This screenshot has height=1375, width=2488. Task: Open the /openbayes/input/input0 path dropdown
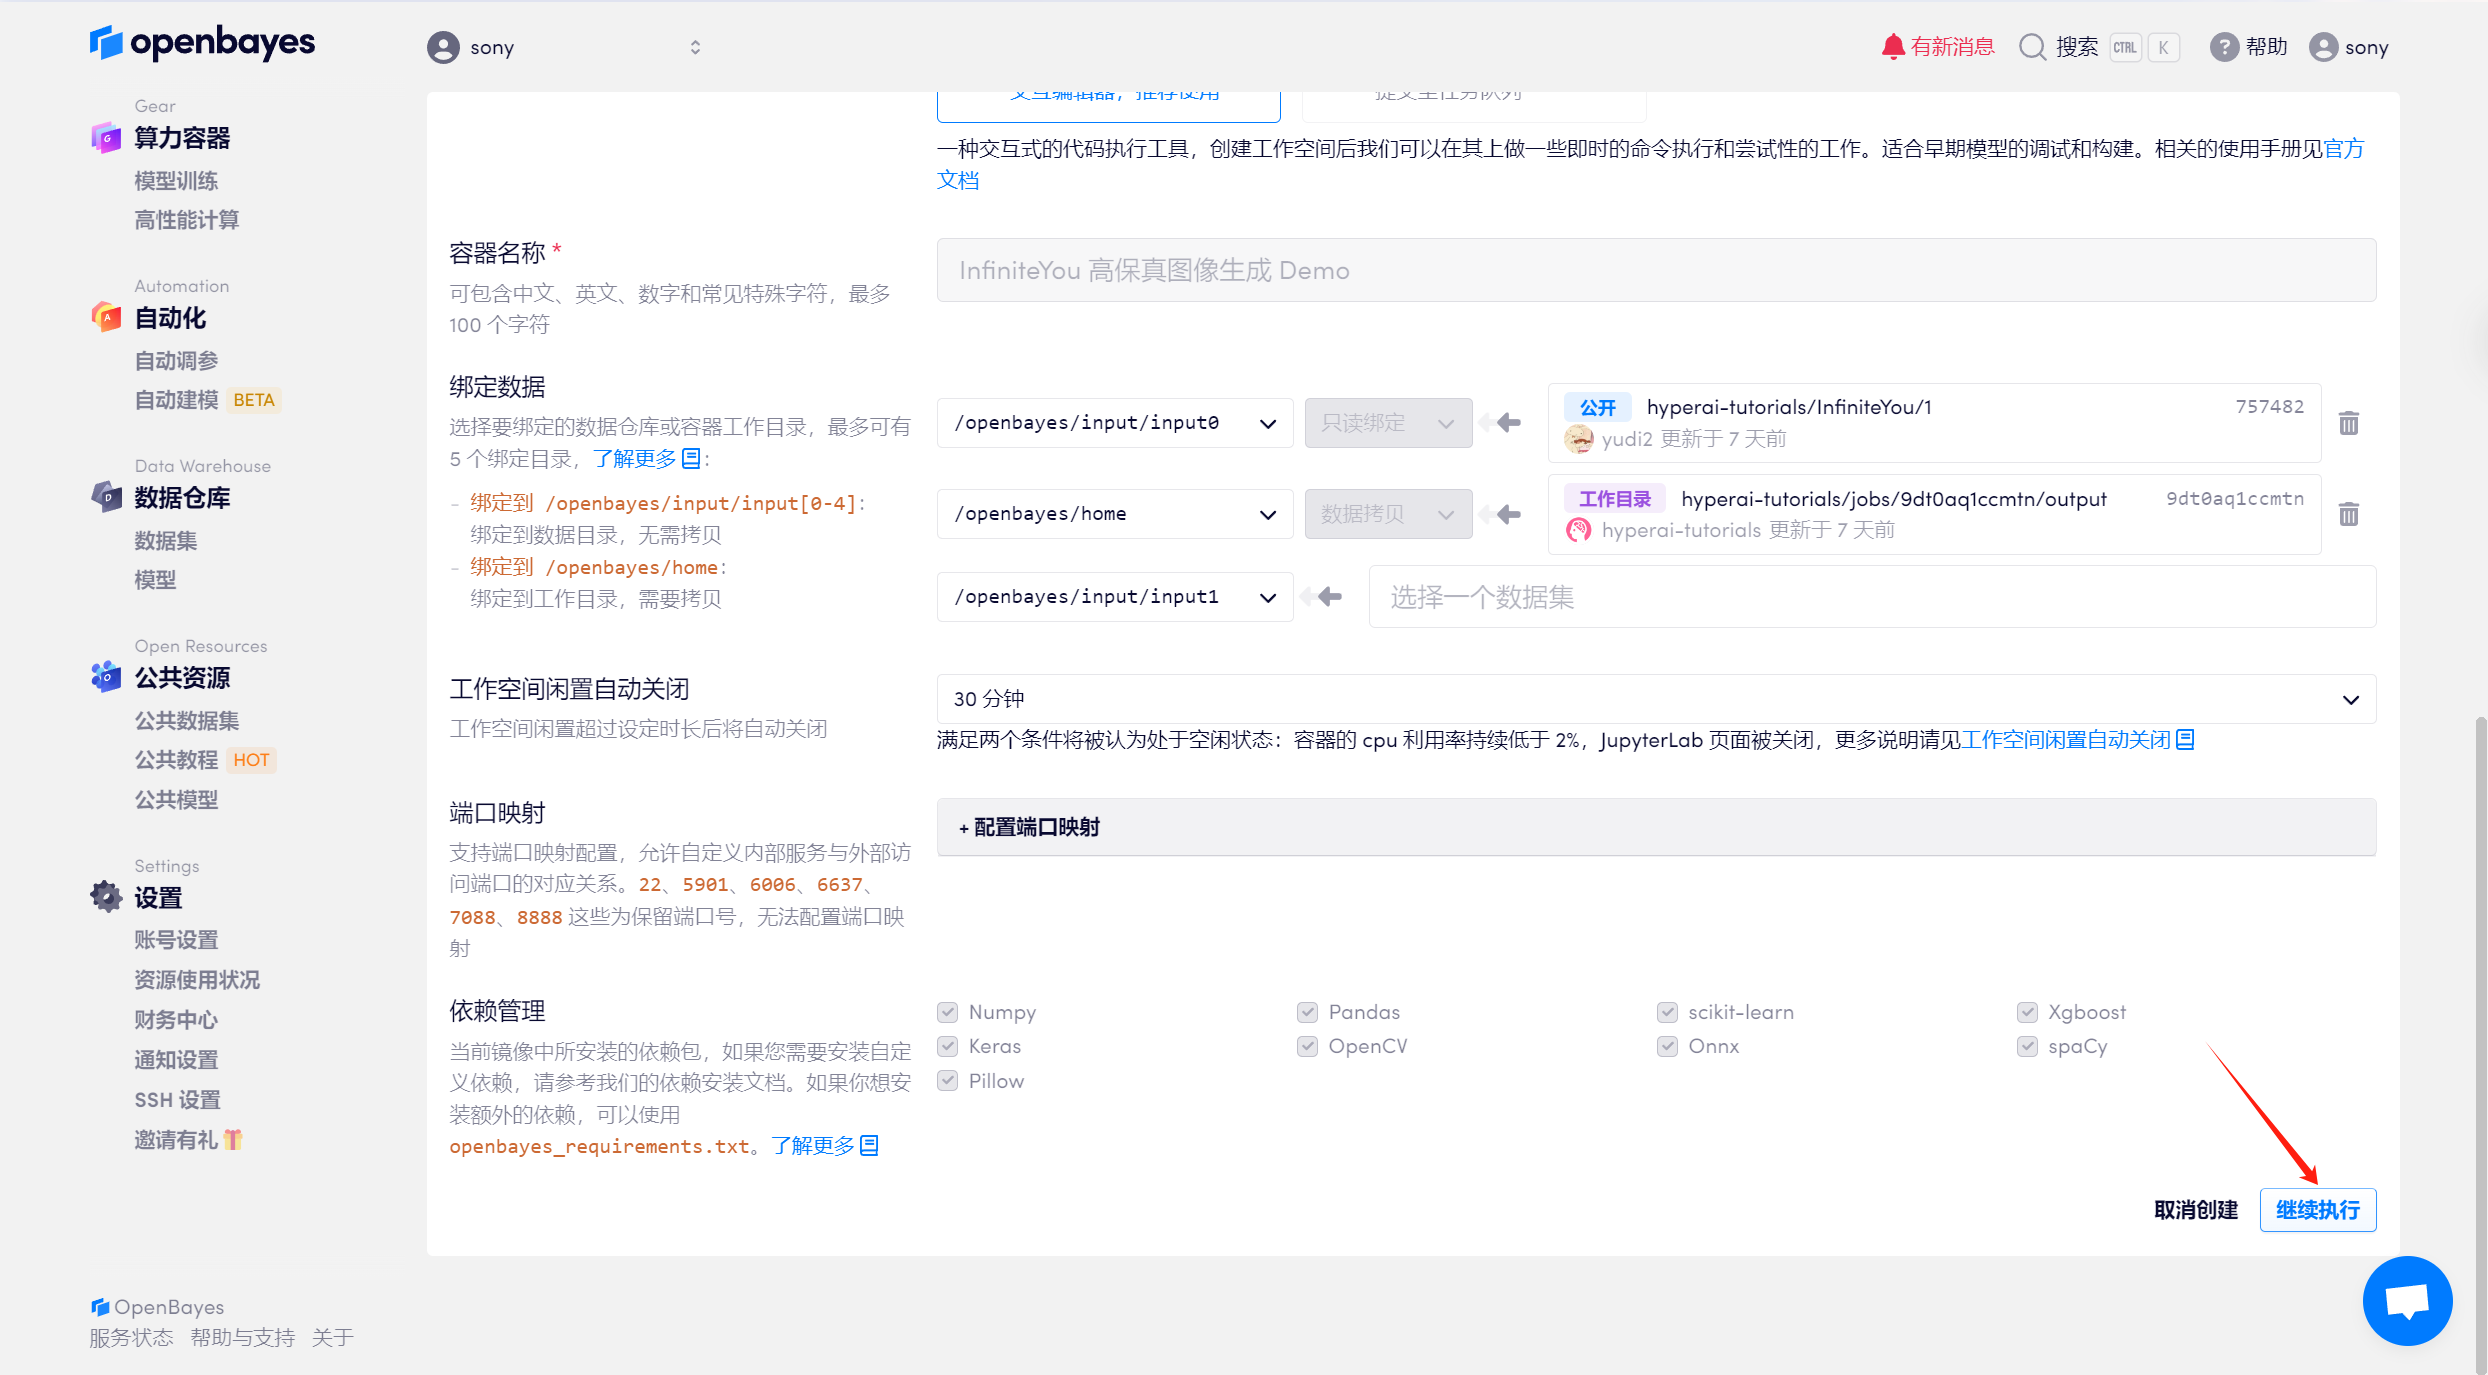click(x=1114, y=423)
